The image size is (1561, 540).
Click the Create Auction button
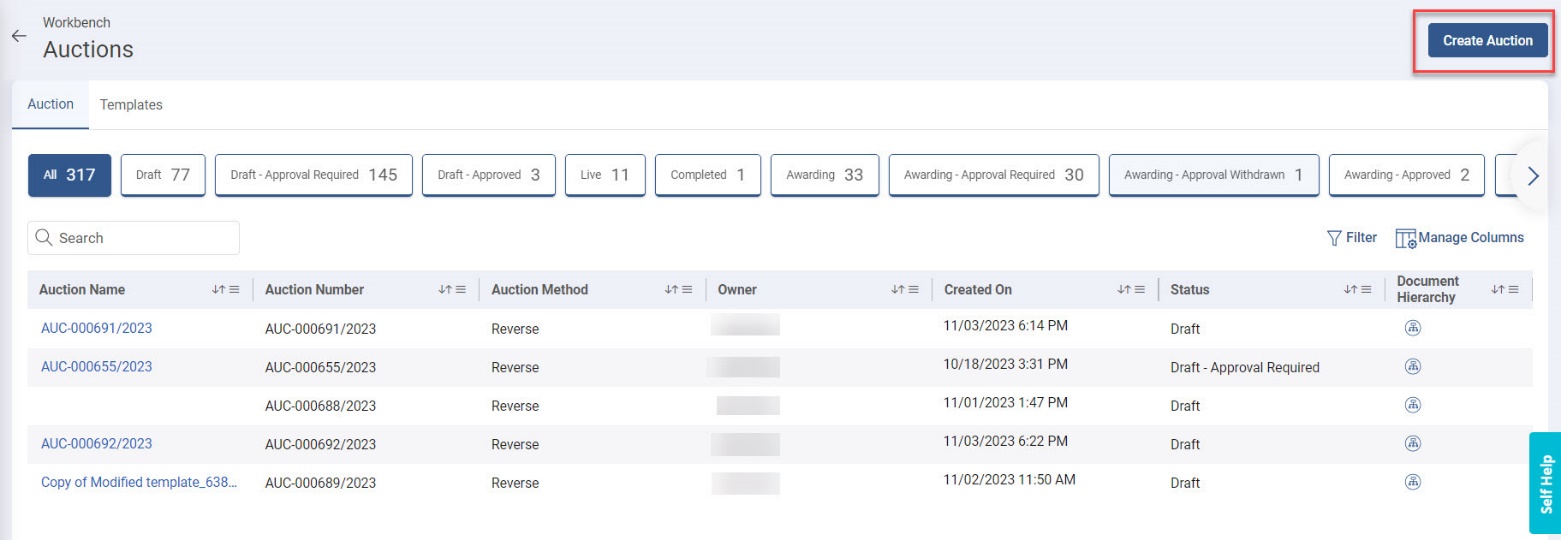[x=1487, y=41]
